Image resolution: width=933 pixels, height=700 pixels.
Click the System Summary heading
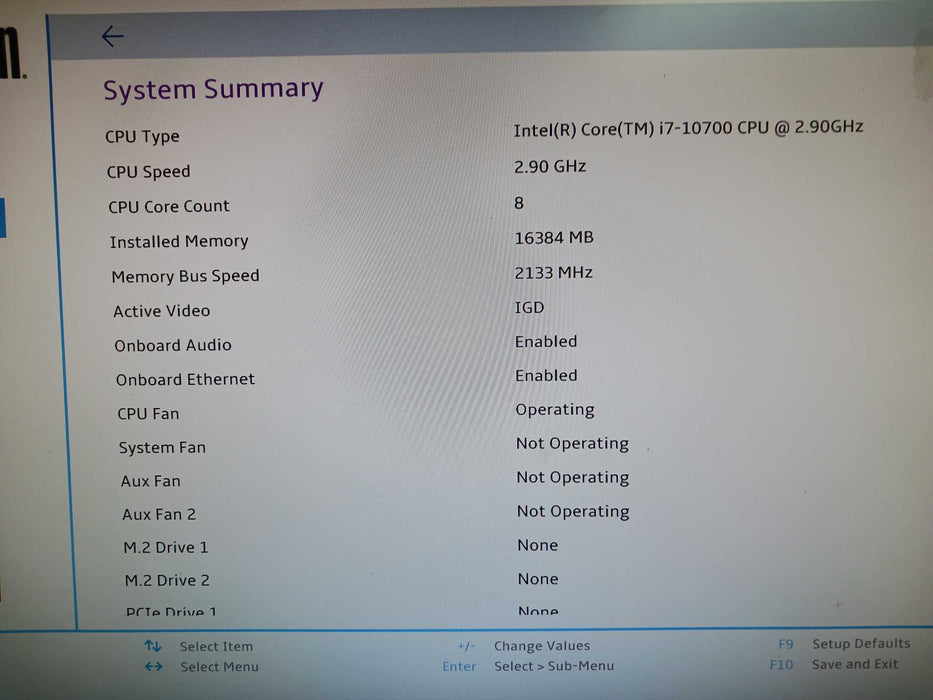coord(213,89)
